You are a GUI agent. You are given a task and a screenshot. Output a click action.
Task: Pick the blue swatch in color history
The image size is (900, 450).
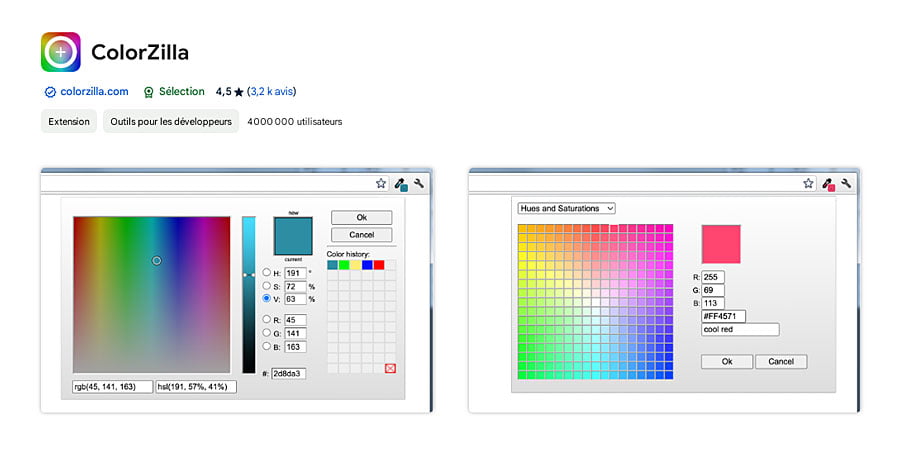pyautogui.click(x=367, y=265)
